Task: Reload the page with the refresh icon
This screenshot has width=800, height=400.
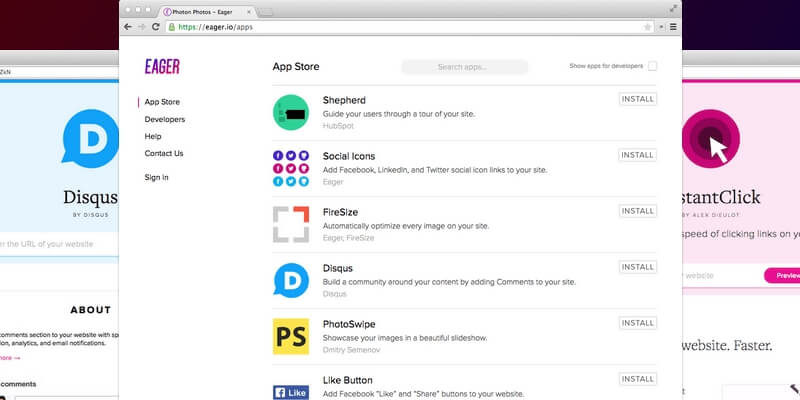Action: tap(156, 26)
